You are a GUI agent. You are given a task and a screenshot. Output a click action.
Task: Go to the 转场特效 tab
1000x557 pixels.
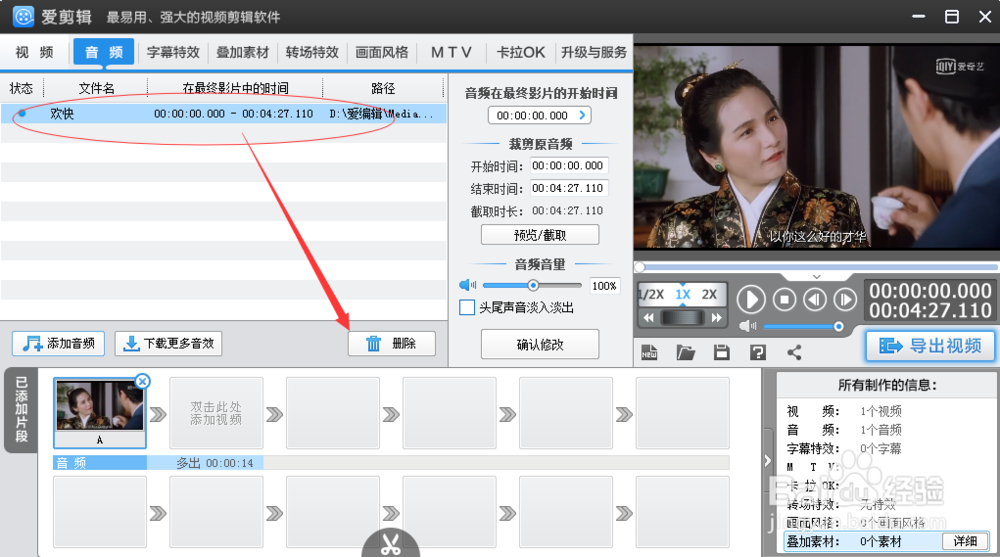pos(312,52)
